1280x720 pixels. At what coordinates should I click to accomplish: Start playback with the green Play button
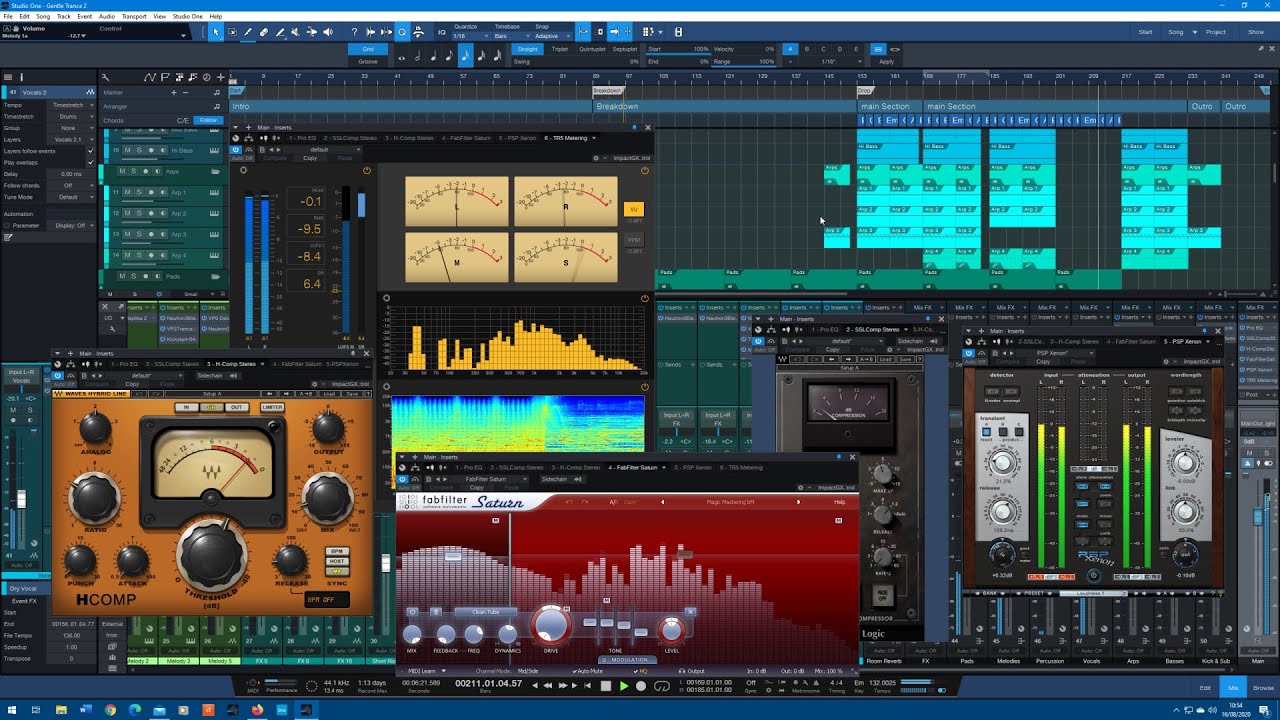coord(623,686)
